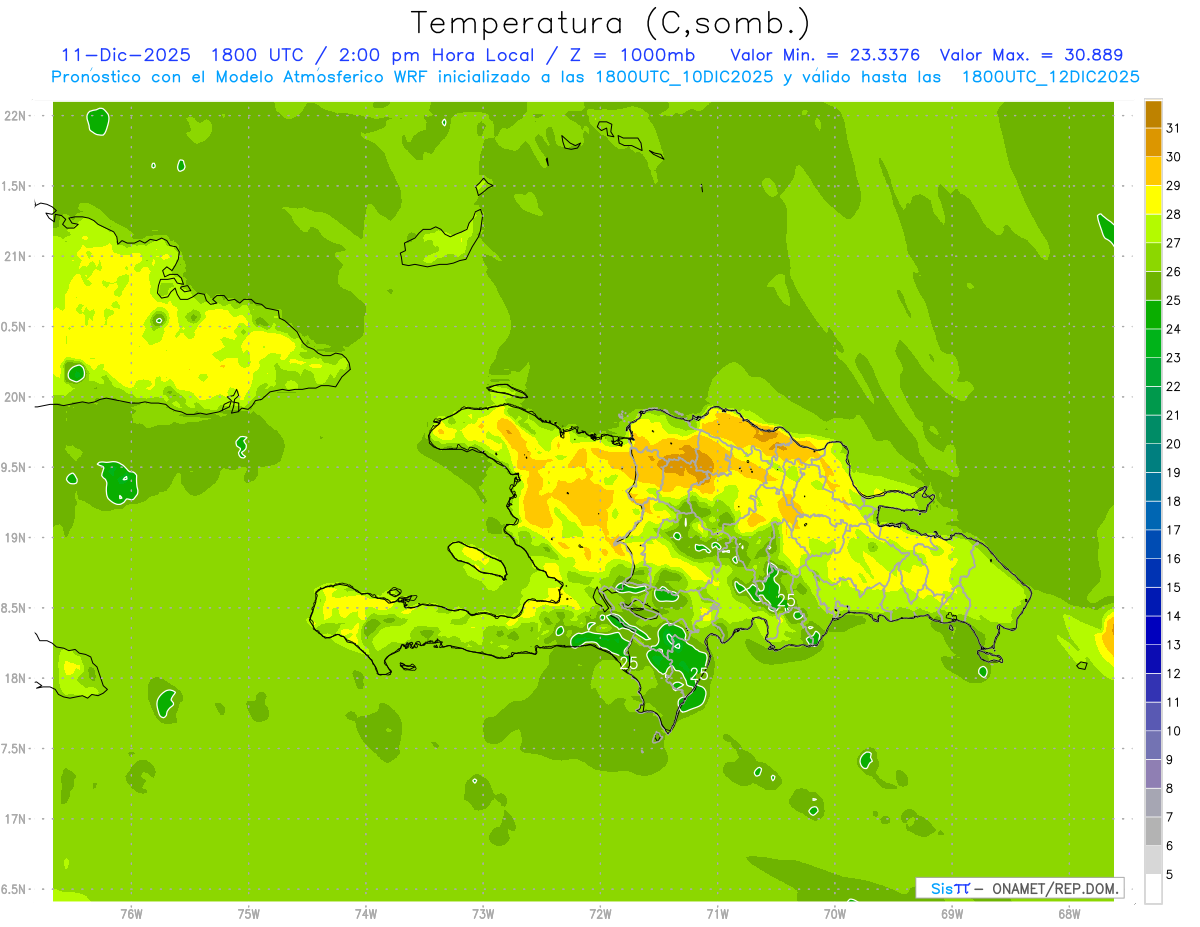Image resolution: width=1200 pixels, height=927 pixels.
Task: Click the '1800UTC_12DIC2025' valid-until timestamp
Action: [x=1050, y=77]
